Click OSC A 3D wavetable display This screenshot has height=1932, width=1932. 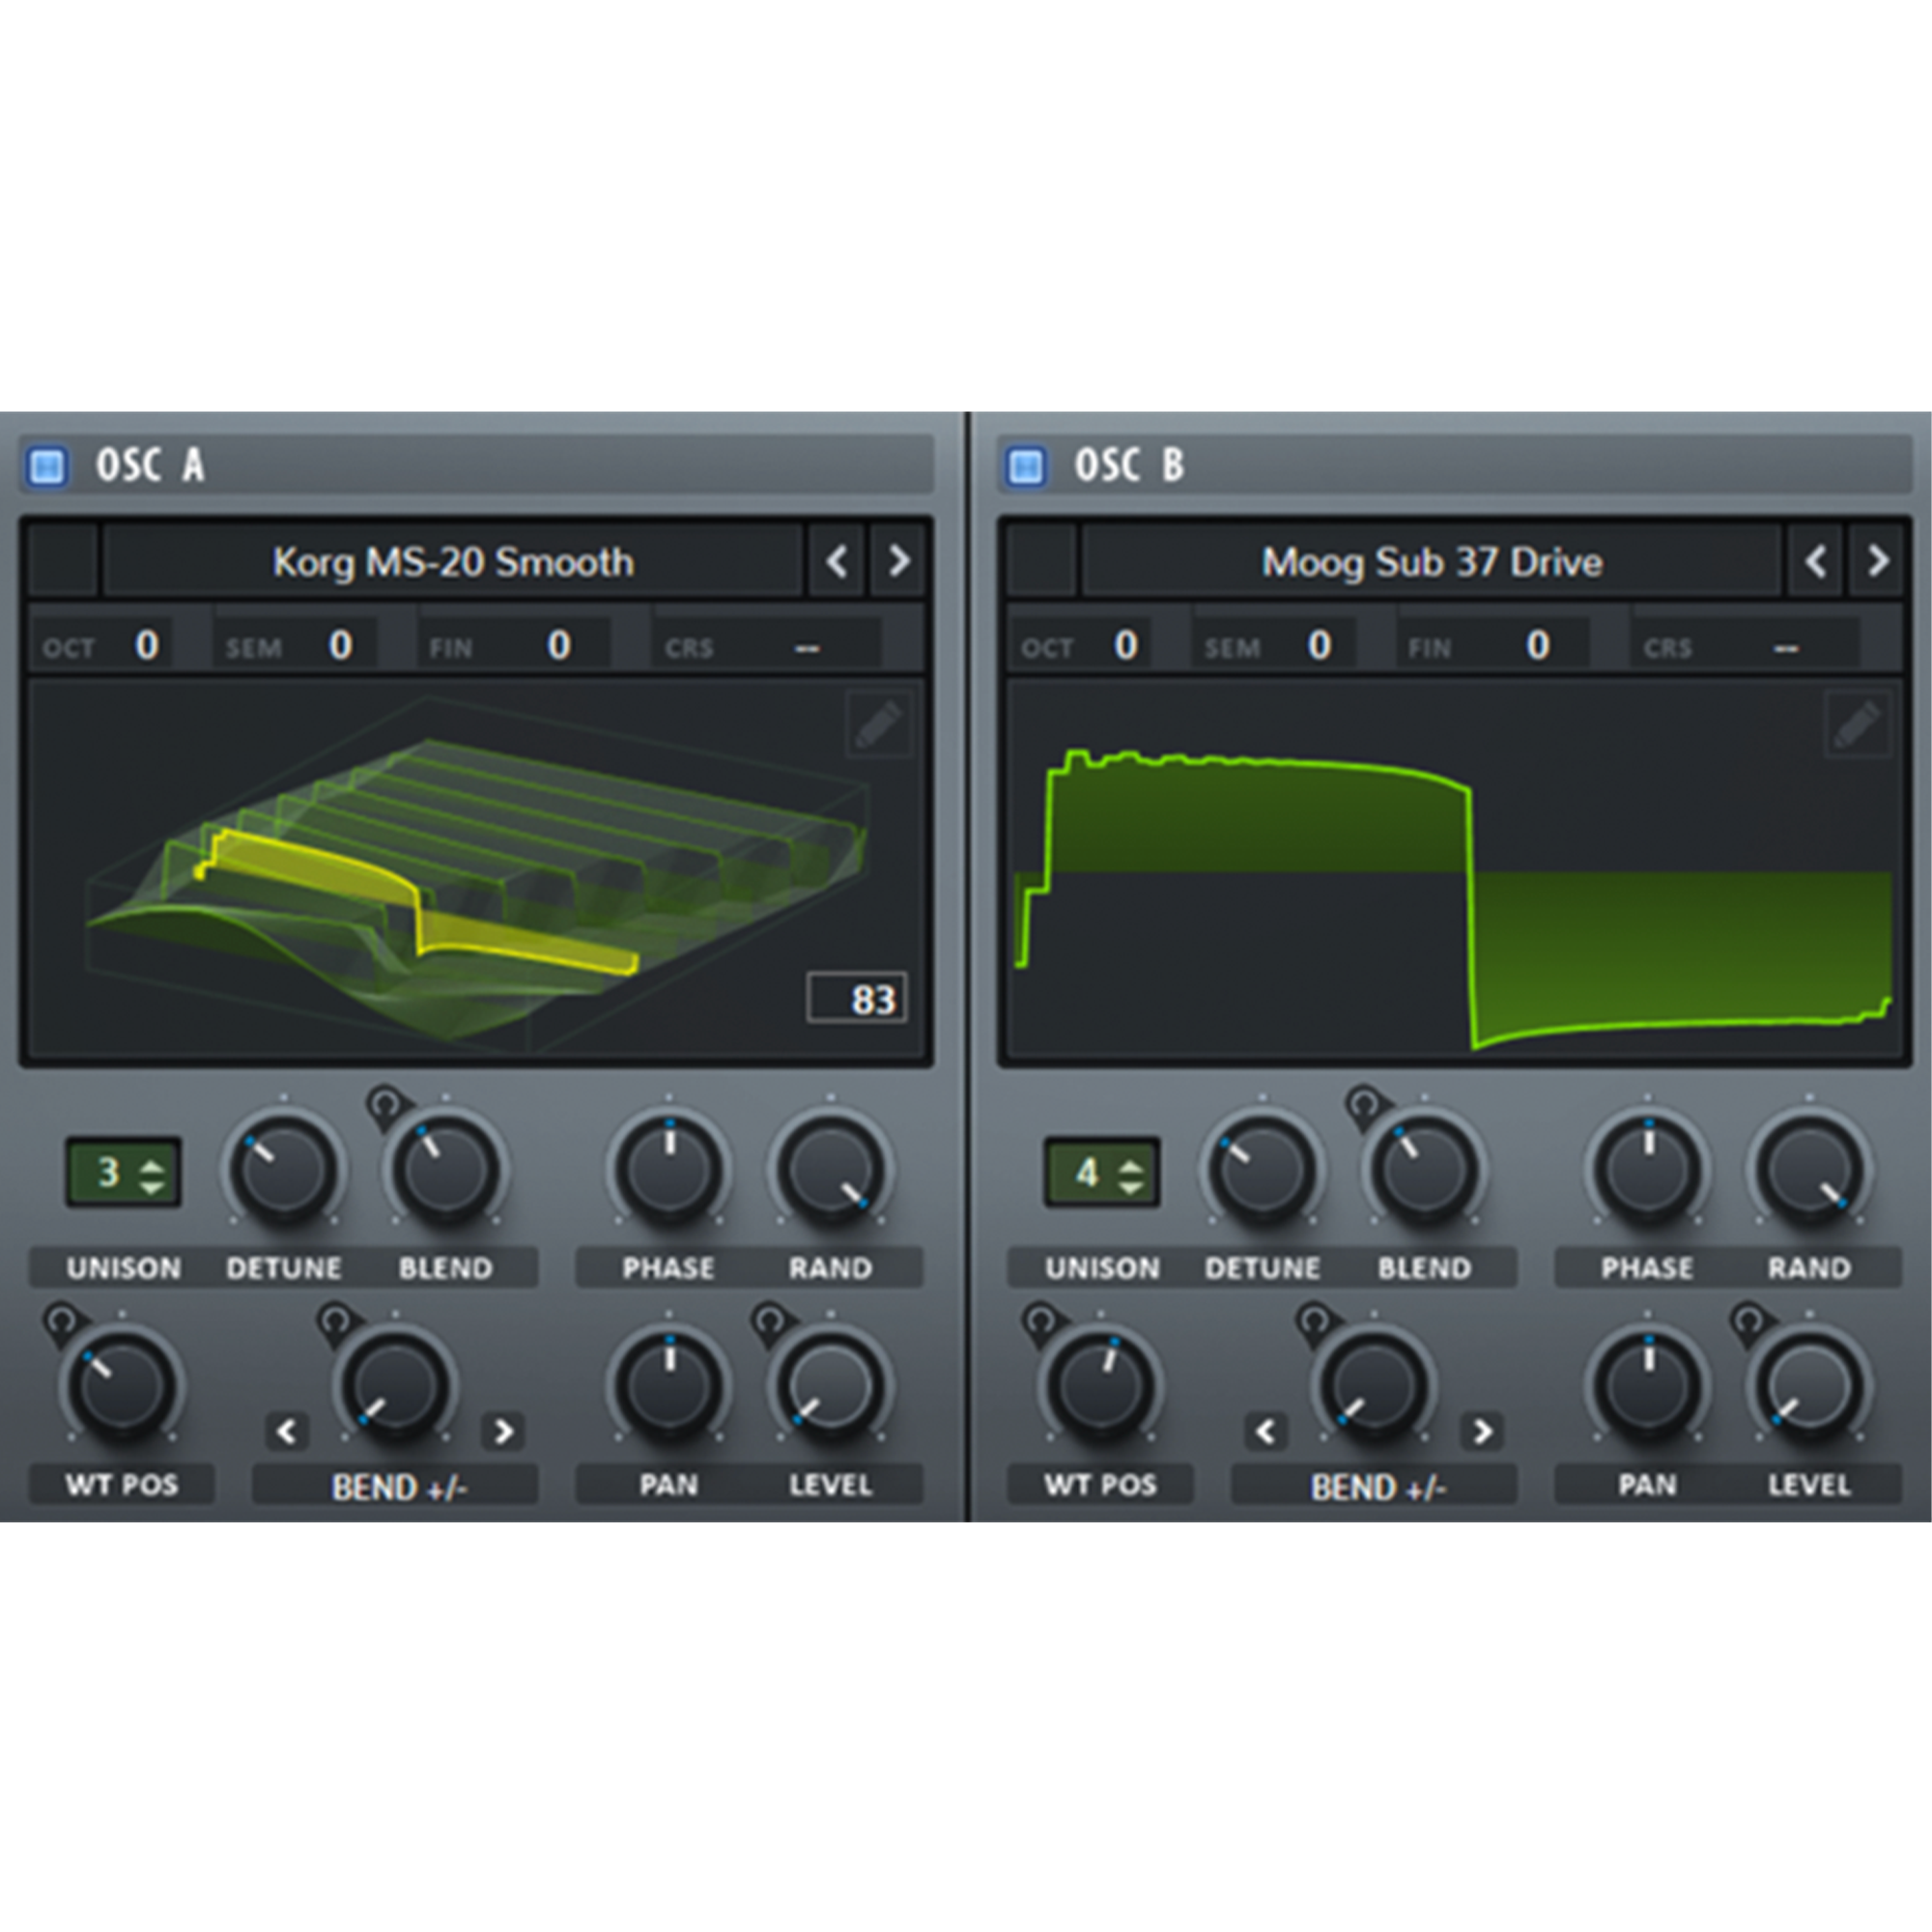click(476, 869)
